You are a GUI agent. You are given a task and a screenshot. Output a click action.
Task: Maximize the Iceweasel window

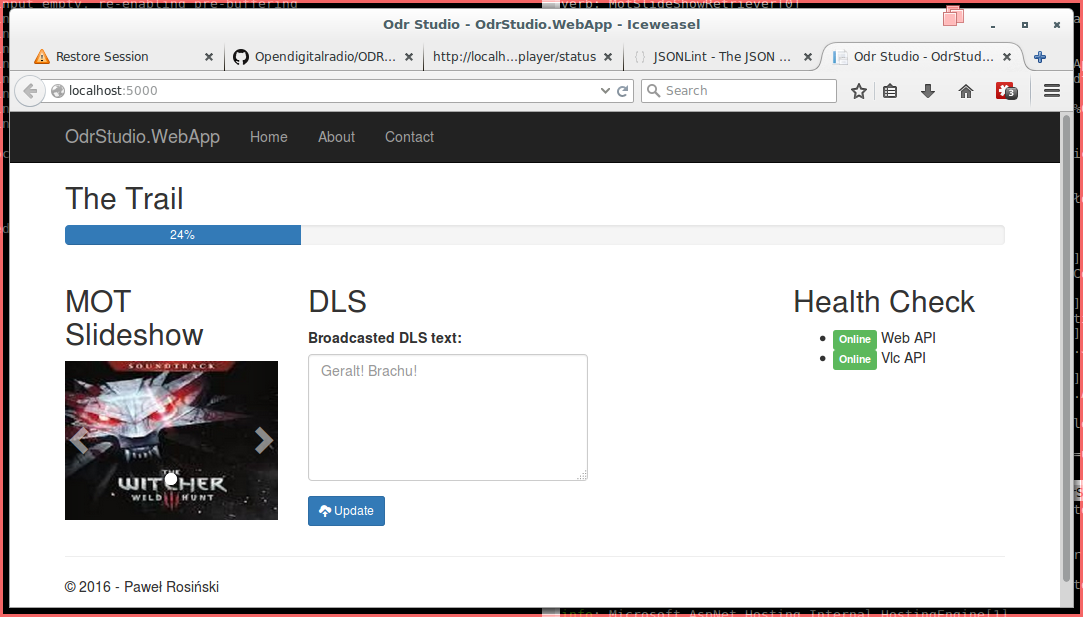1025,25
